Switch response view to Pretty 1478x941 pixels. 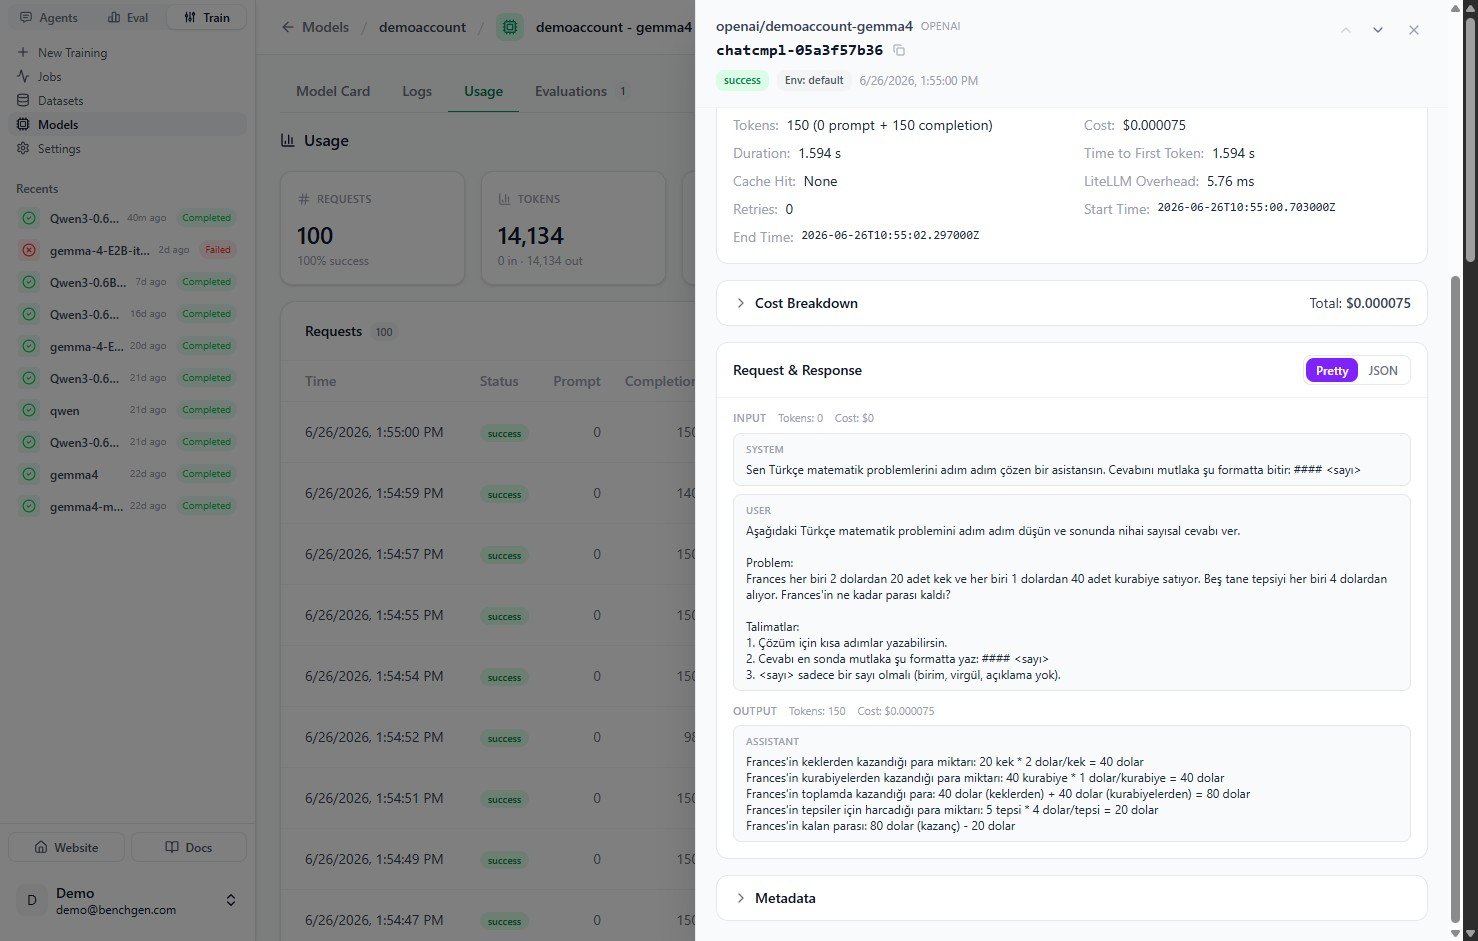1332,370
